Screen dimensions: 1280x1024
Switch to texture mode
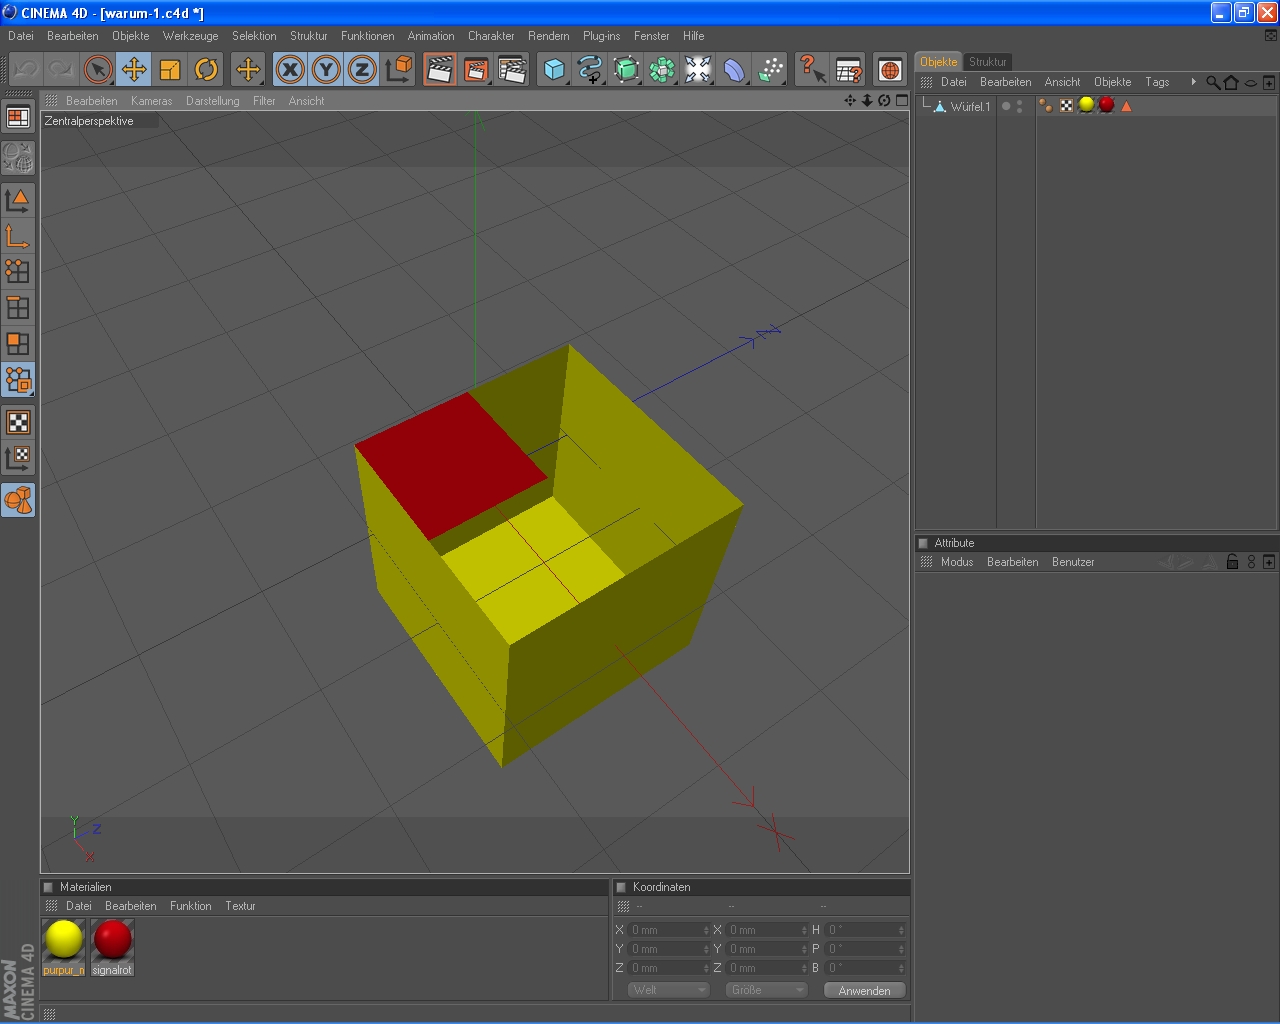[18, 422]
